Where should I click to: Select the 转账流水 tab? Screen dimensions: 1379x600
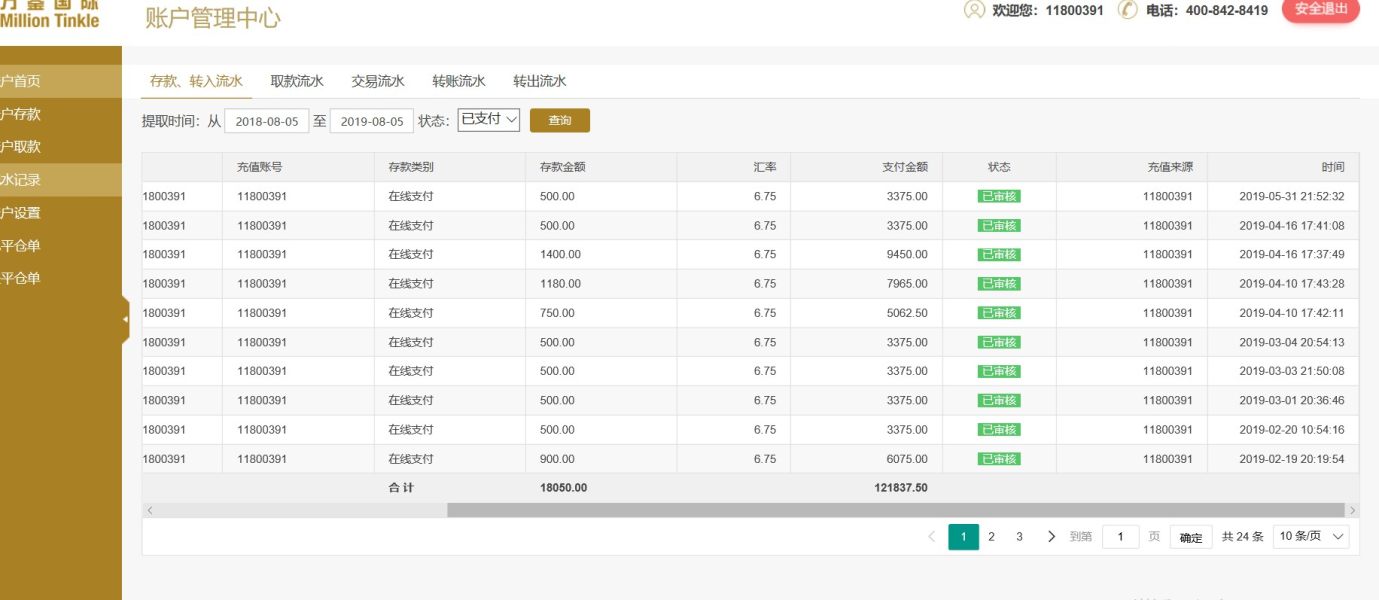(x=459, y=82)
